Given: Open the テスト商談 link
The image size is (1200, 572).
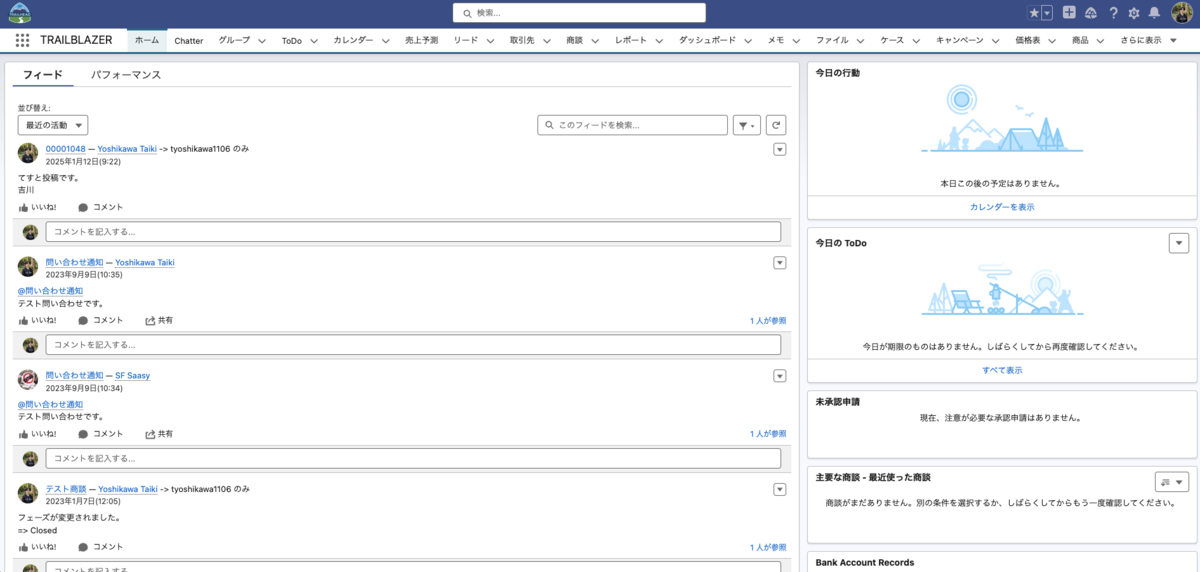Looking at the screenshot, I should [66, 489].
